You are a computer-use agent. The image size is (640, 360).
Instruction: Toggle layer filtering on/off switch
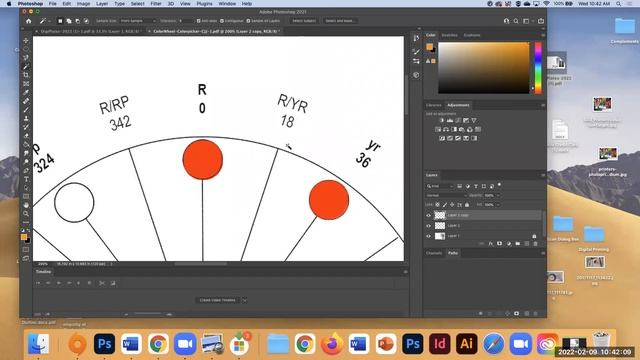coord(500,185)
